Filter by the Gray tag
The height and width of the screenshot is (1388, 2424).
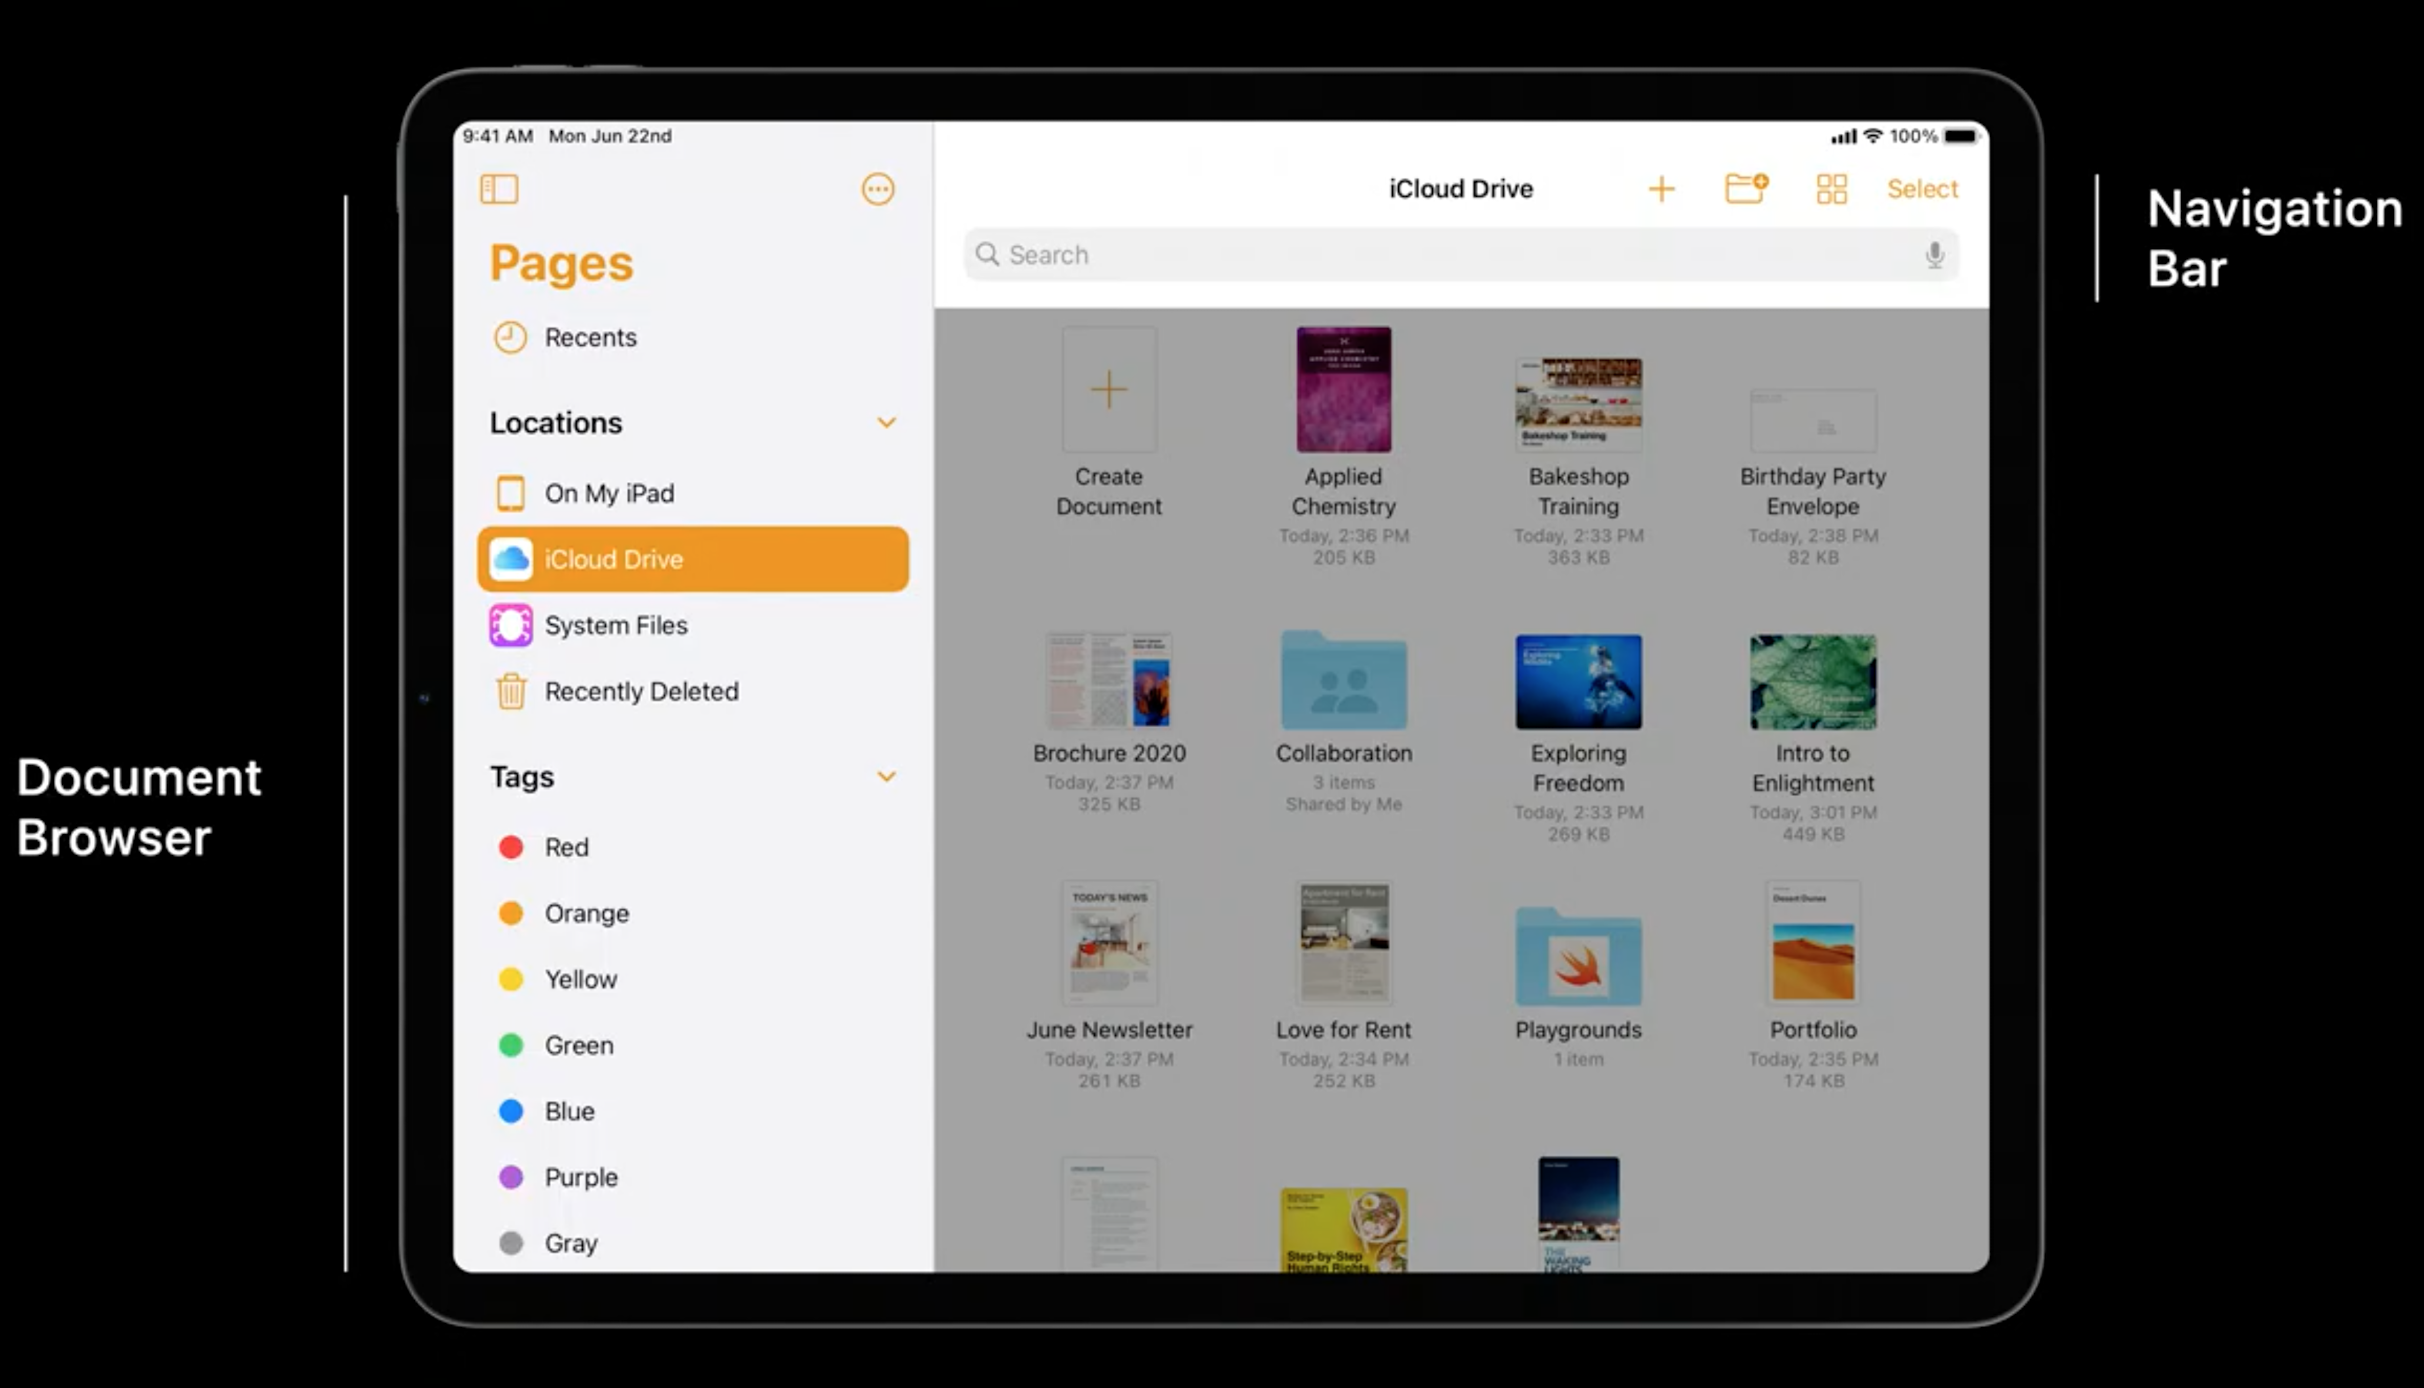tap(692, 1243)
